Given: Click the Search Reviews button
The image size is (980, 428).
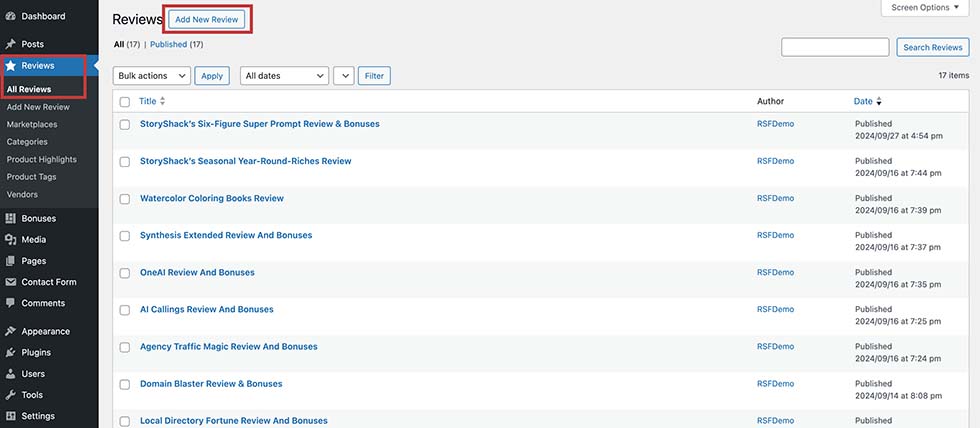Looking at the screenshot, I should [x=932, y=47].
